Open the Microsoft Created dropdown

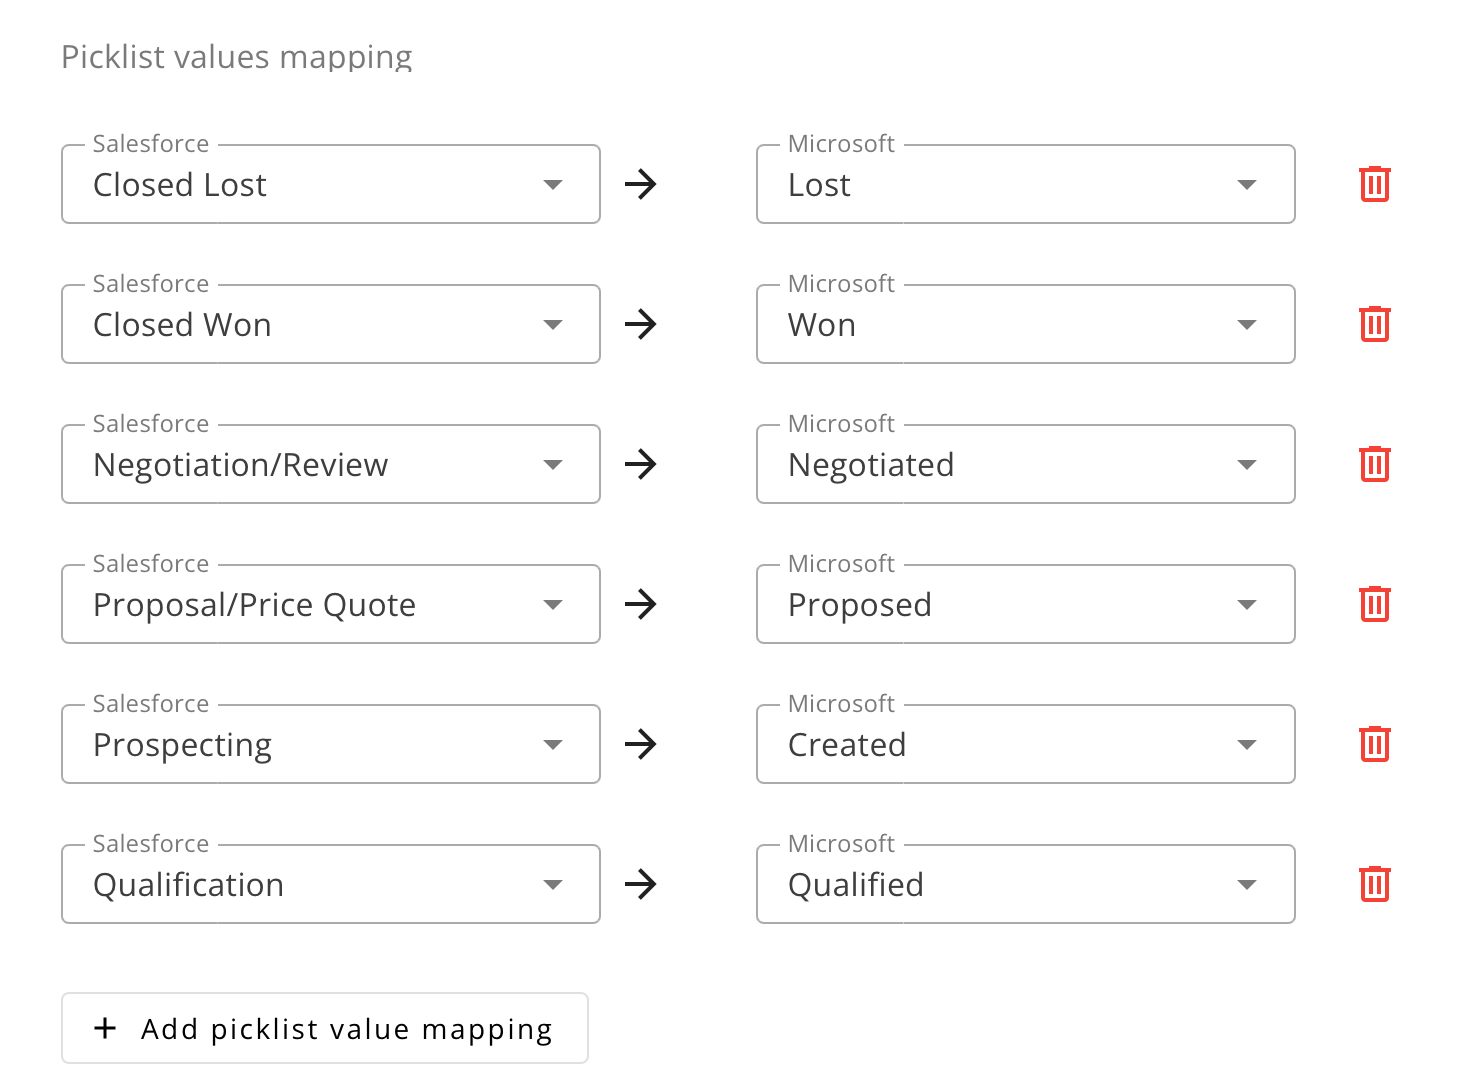pos(1246,745)
